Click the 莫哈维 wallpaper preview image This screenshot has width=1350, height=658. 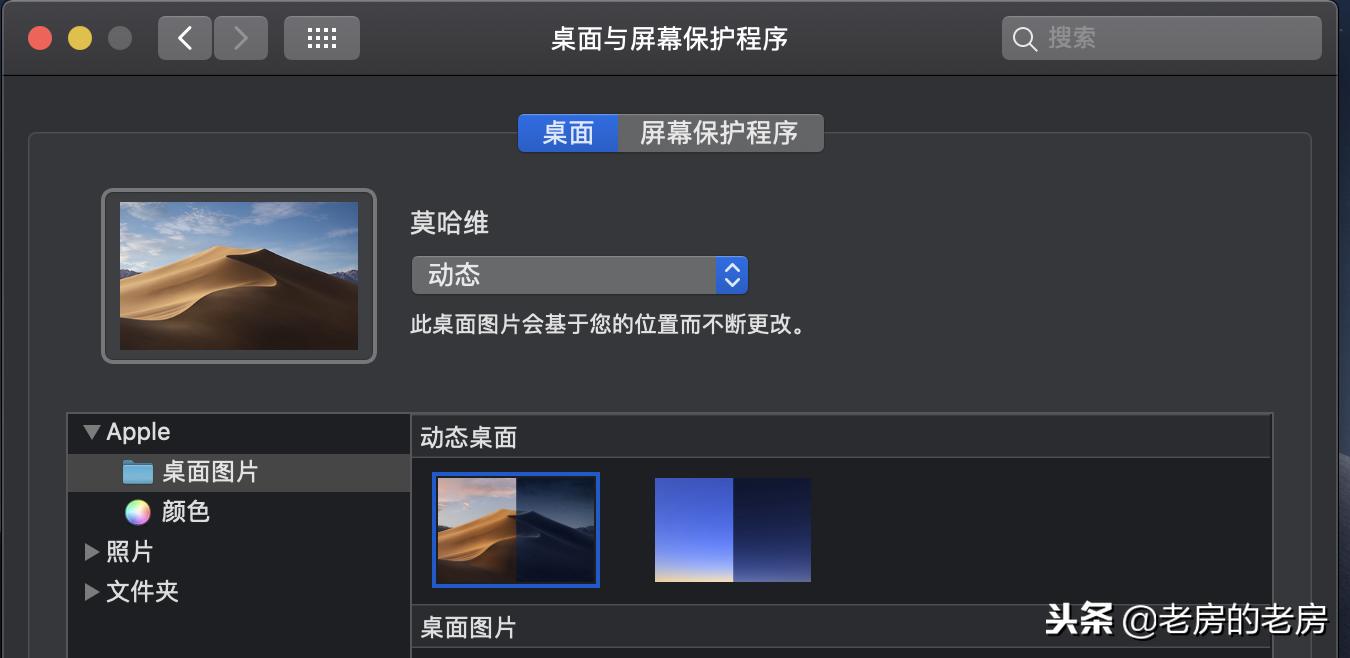[x=238, y=276]
